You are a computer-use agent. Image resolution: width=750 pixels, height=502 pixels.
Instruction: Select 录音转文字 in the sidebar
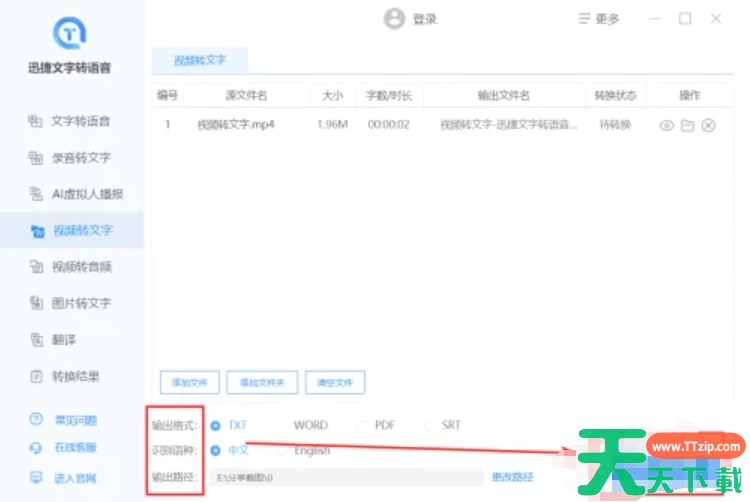point(69,157)
